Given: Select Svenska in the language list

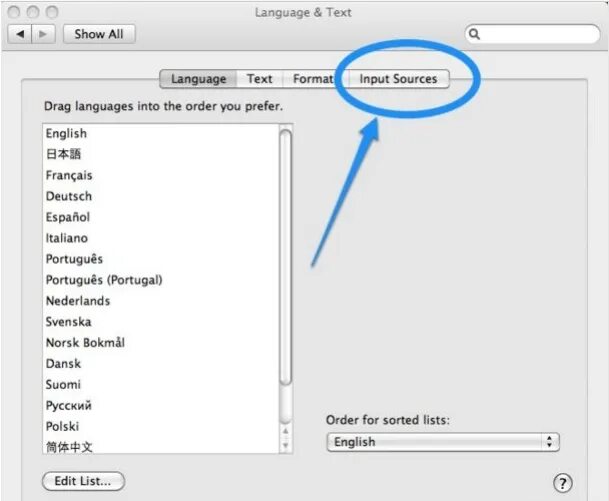Looking at the screenshot, I should (161, 322).
